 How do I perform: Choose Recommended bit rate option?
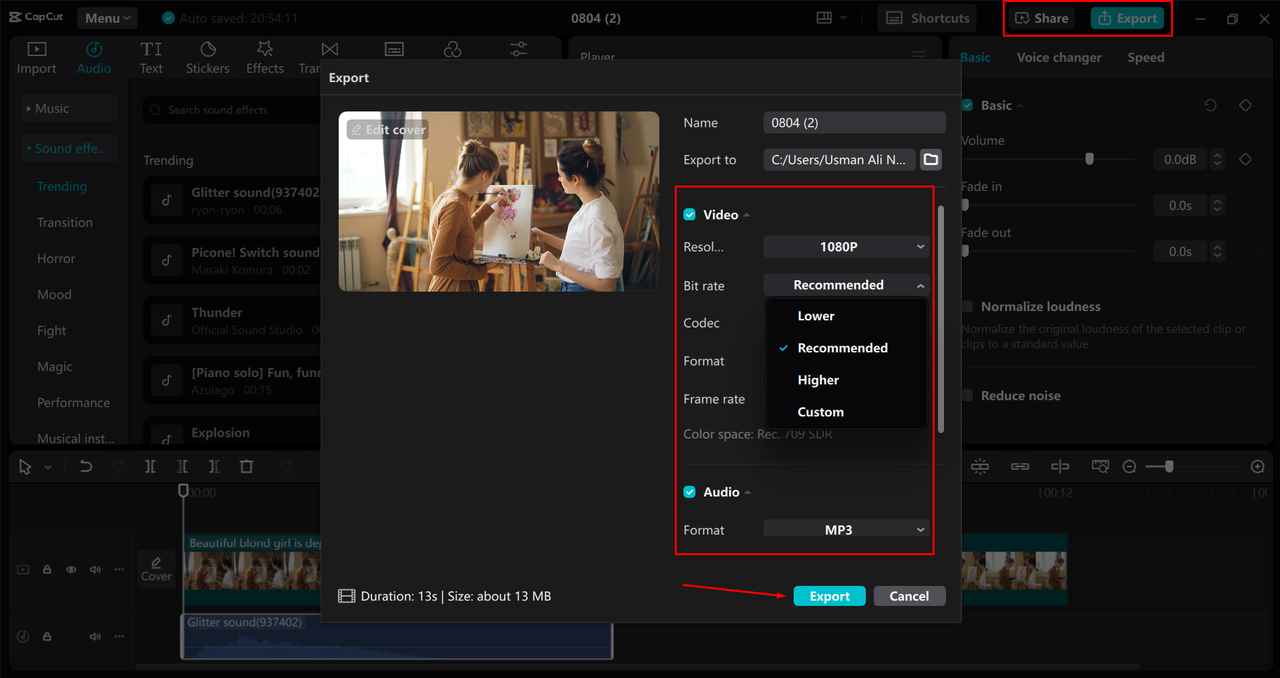coord(846,348)
